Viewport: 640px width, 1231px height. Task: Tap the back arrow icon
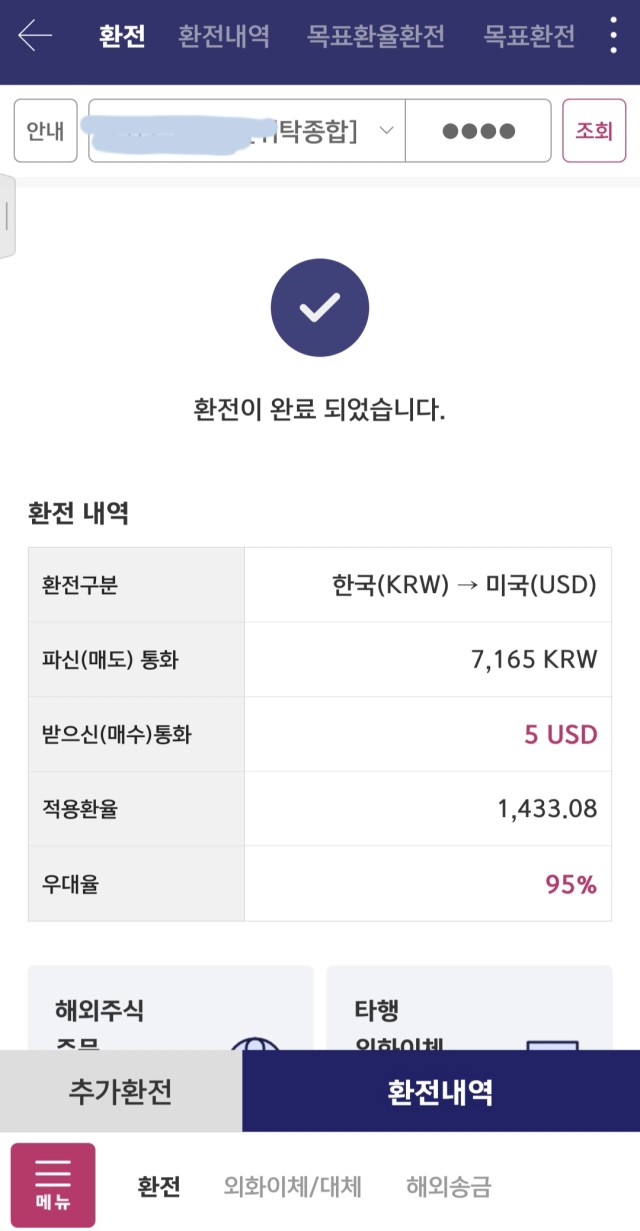35,36
